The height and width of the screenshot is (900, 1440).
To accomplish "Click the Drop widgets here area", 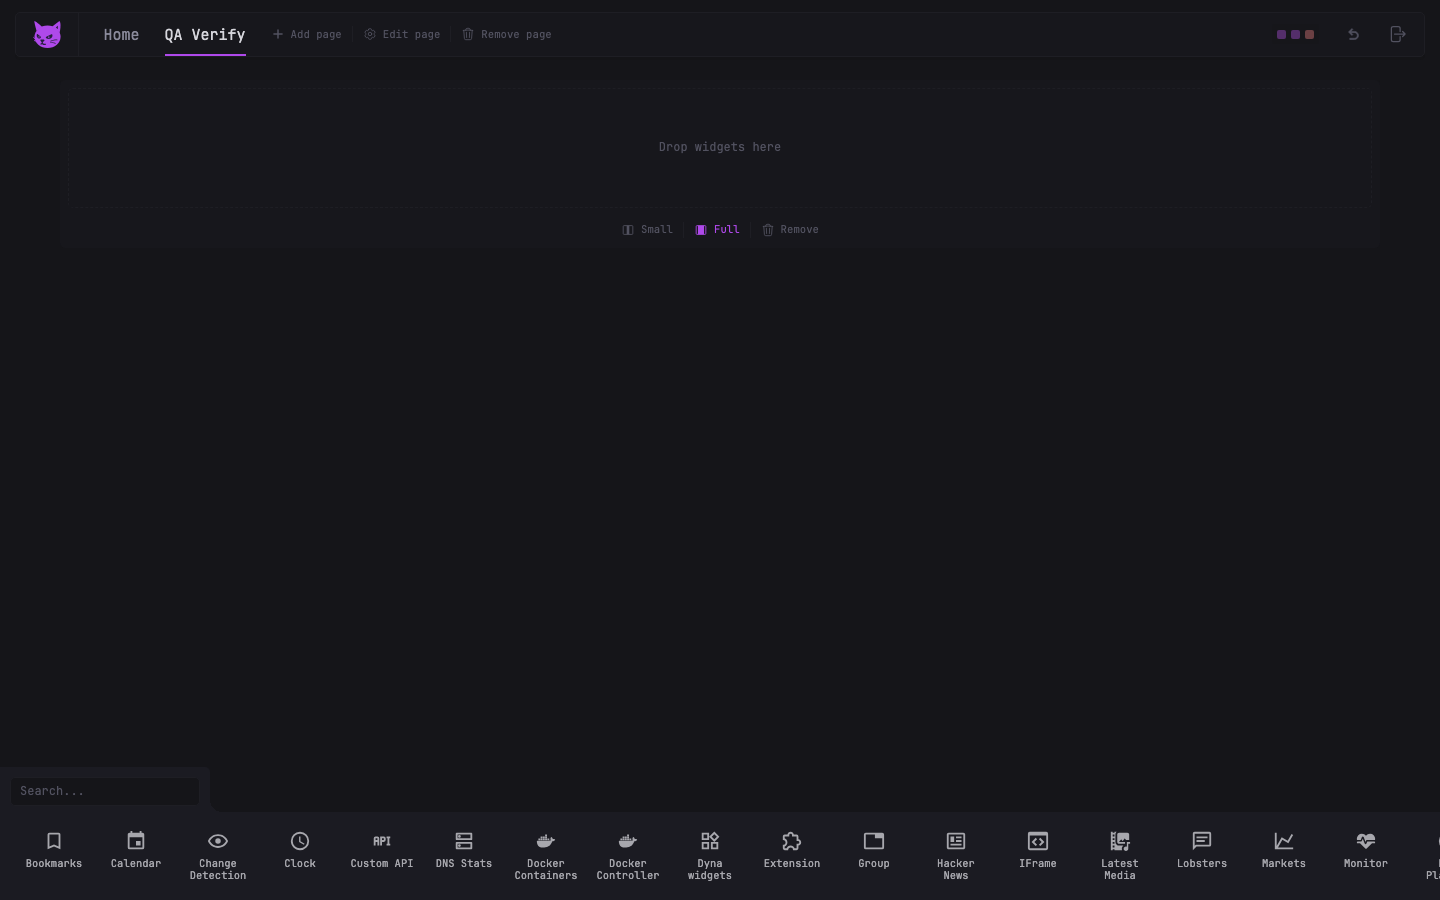I will (x=720, y=147).
